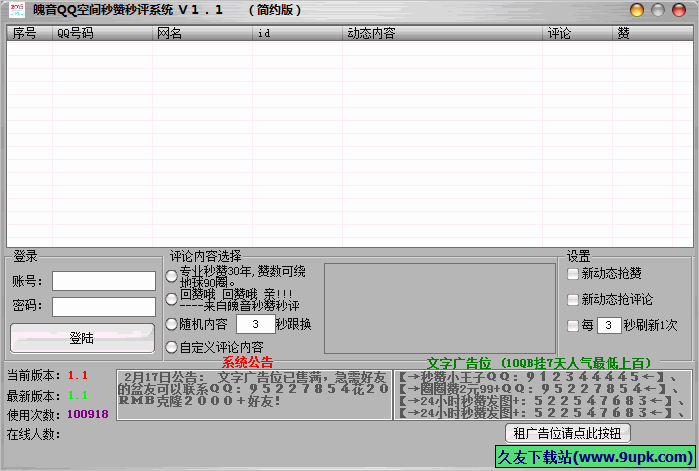
Task: Minimize window with the orange round button
Action: (637, 10)
